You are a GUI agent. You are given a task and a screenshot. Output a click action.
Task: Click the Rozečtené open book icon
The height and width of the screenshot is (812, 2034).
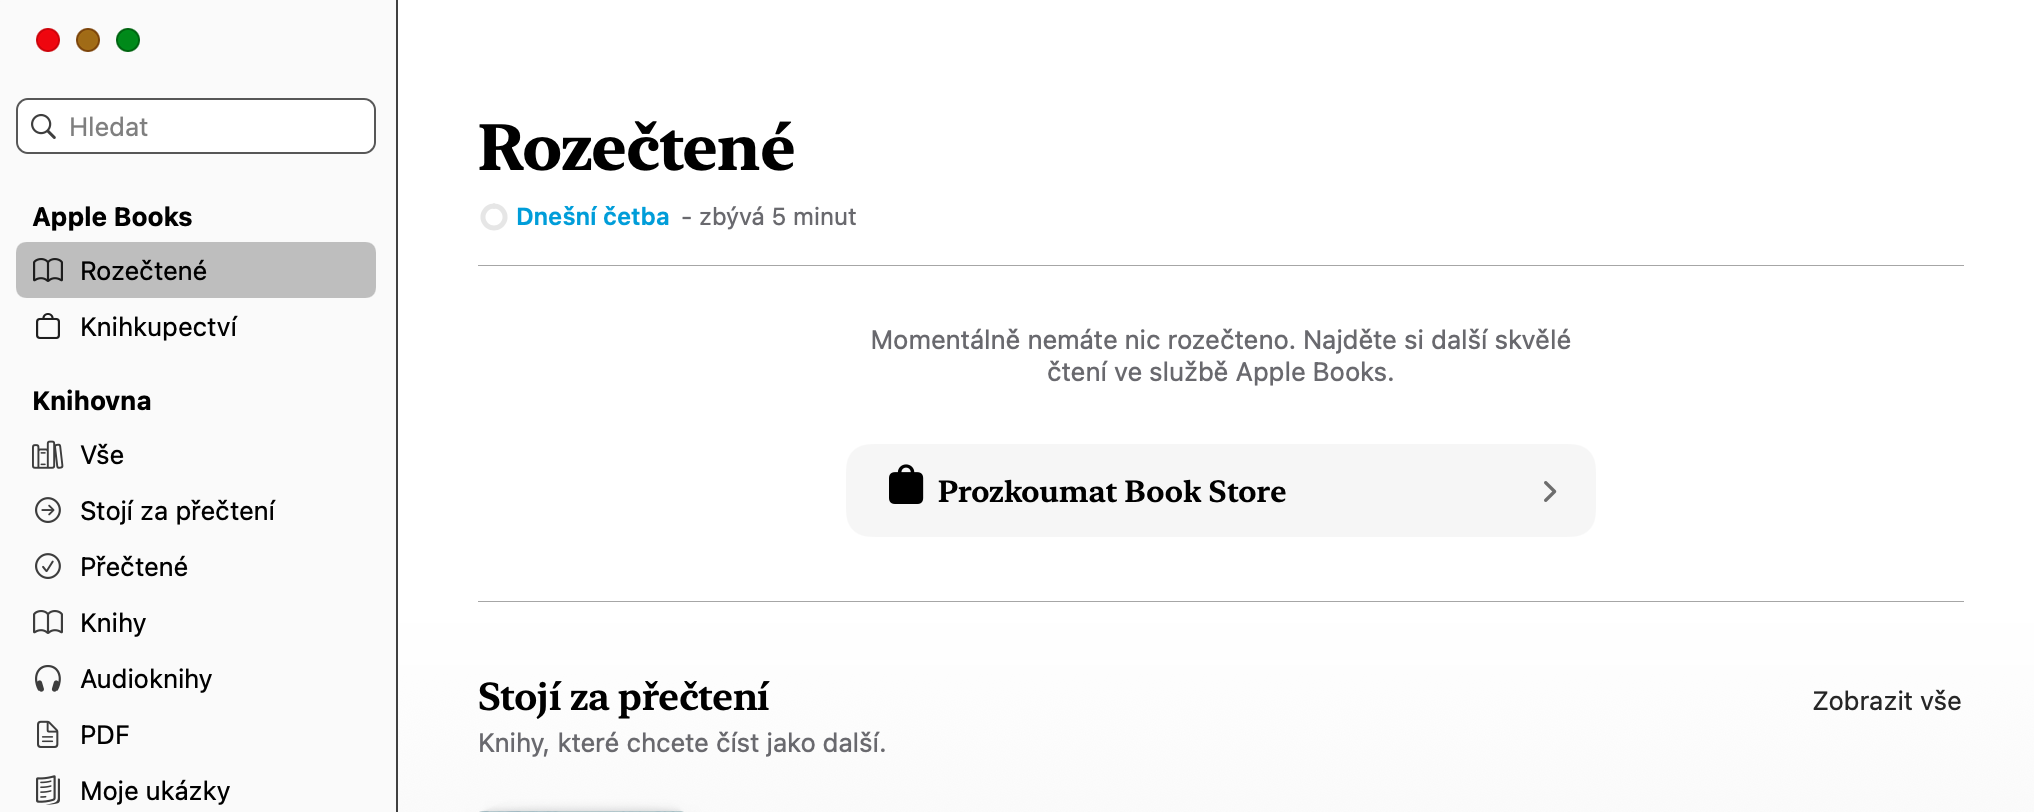(x=48, y=271)
